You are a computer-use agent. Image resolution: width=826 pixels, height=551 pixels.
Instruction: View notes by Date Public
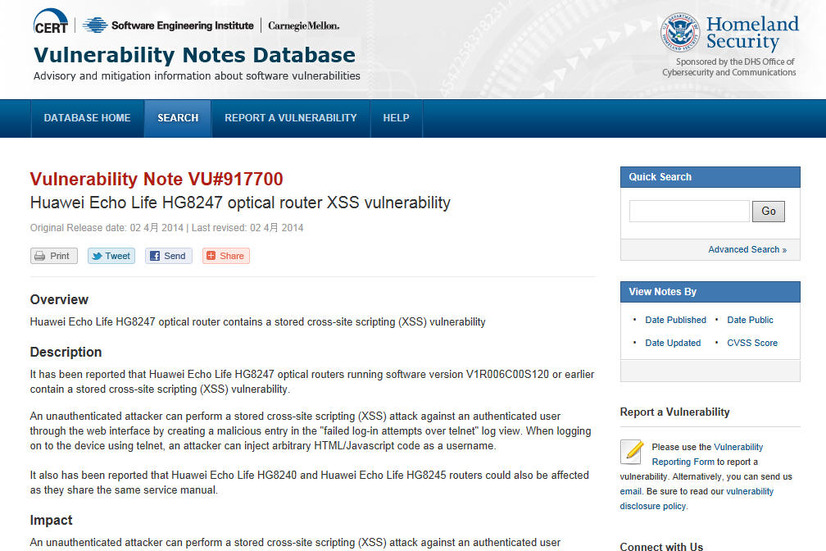[x=750, y=320]
